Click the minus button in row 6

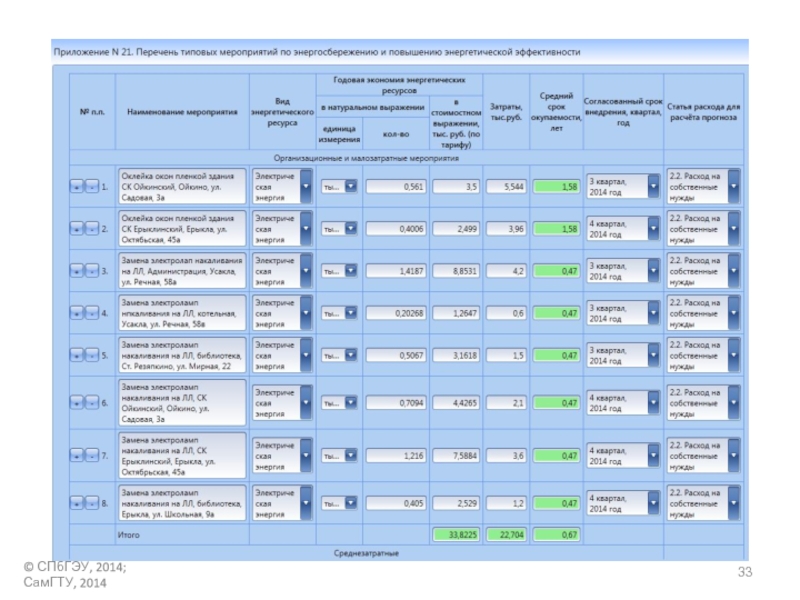(92, 403)
